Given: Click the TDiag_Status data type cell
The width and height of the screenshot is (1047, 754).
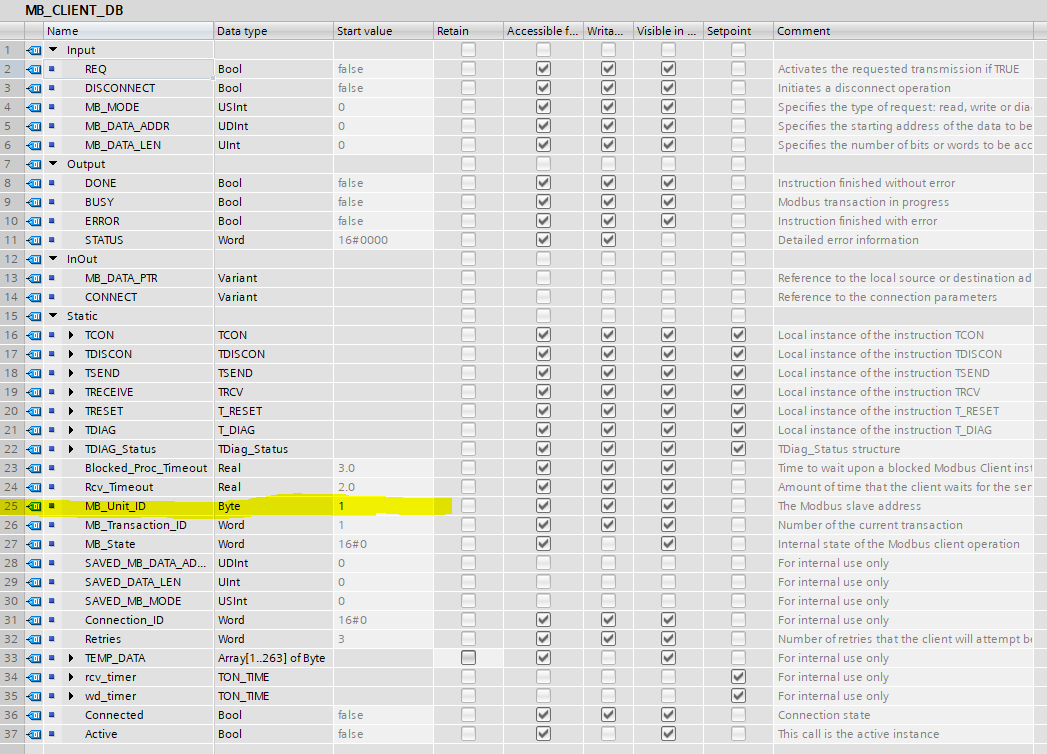Looking at the screenshot, I should pyautogui.click(x=274, y=449).
